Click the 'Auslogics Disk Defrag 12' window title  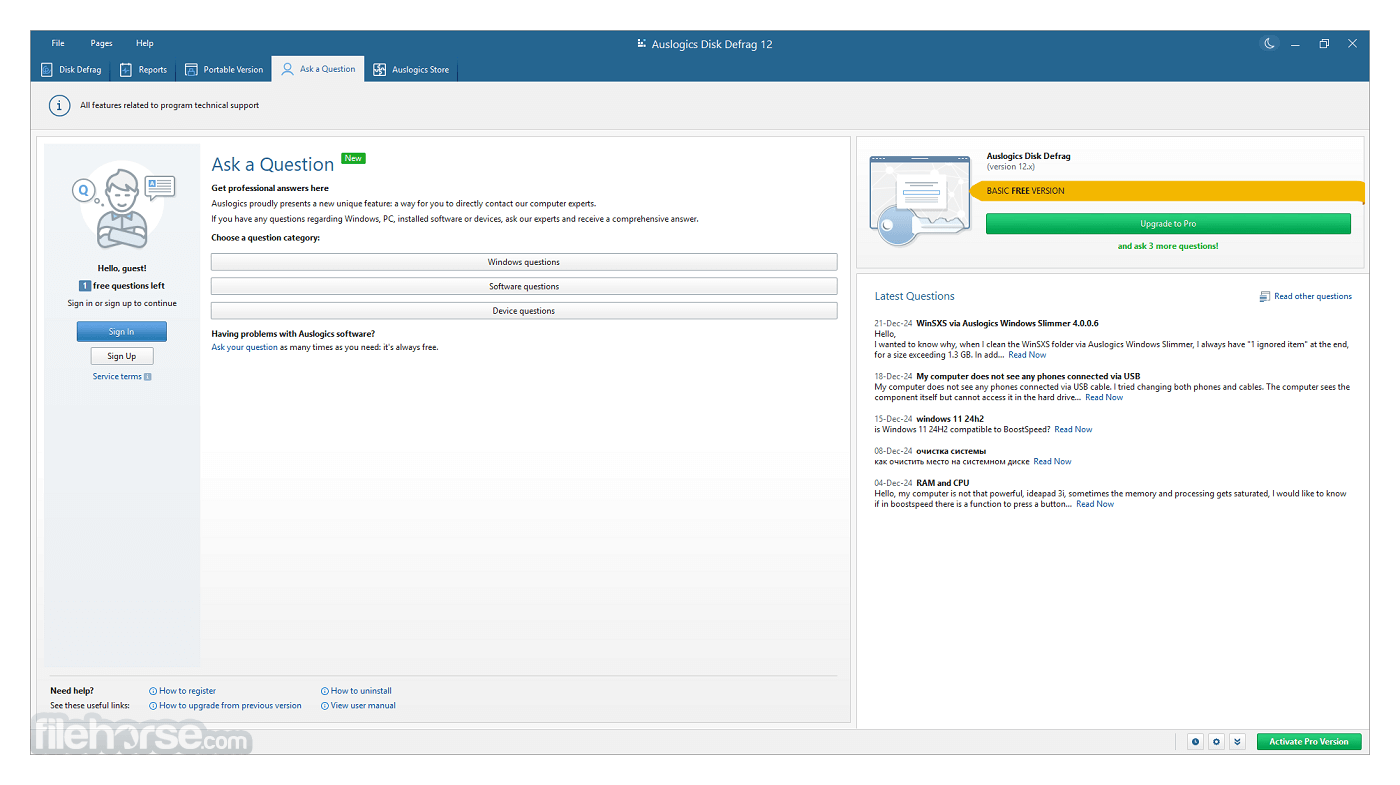(712, 44)
